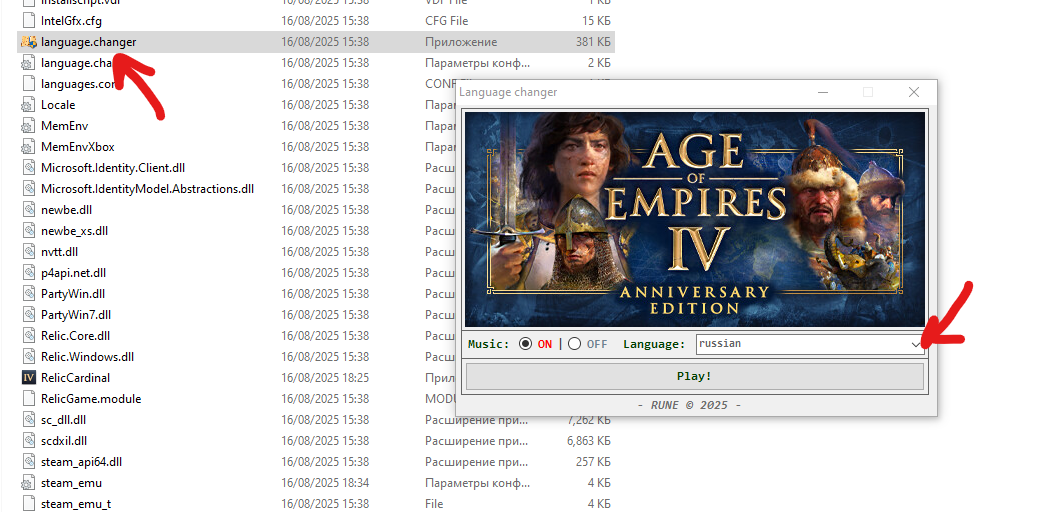Minimize the Language changer window

[x=822, y=92]
